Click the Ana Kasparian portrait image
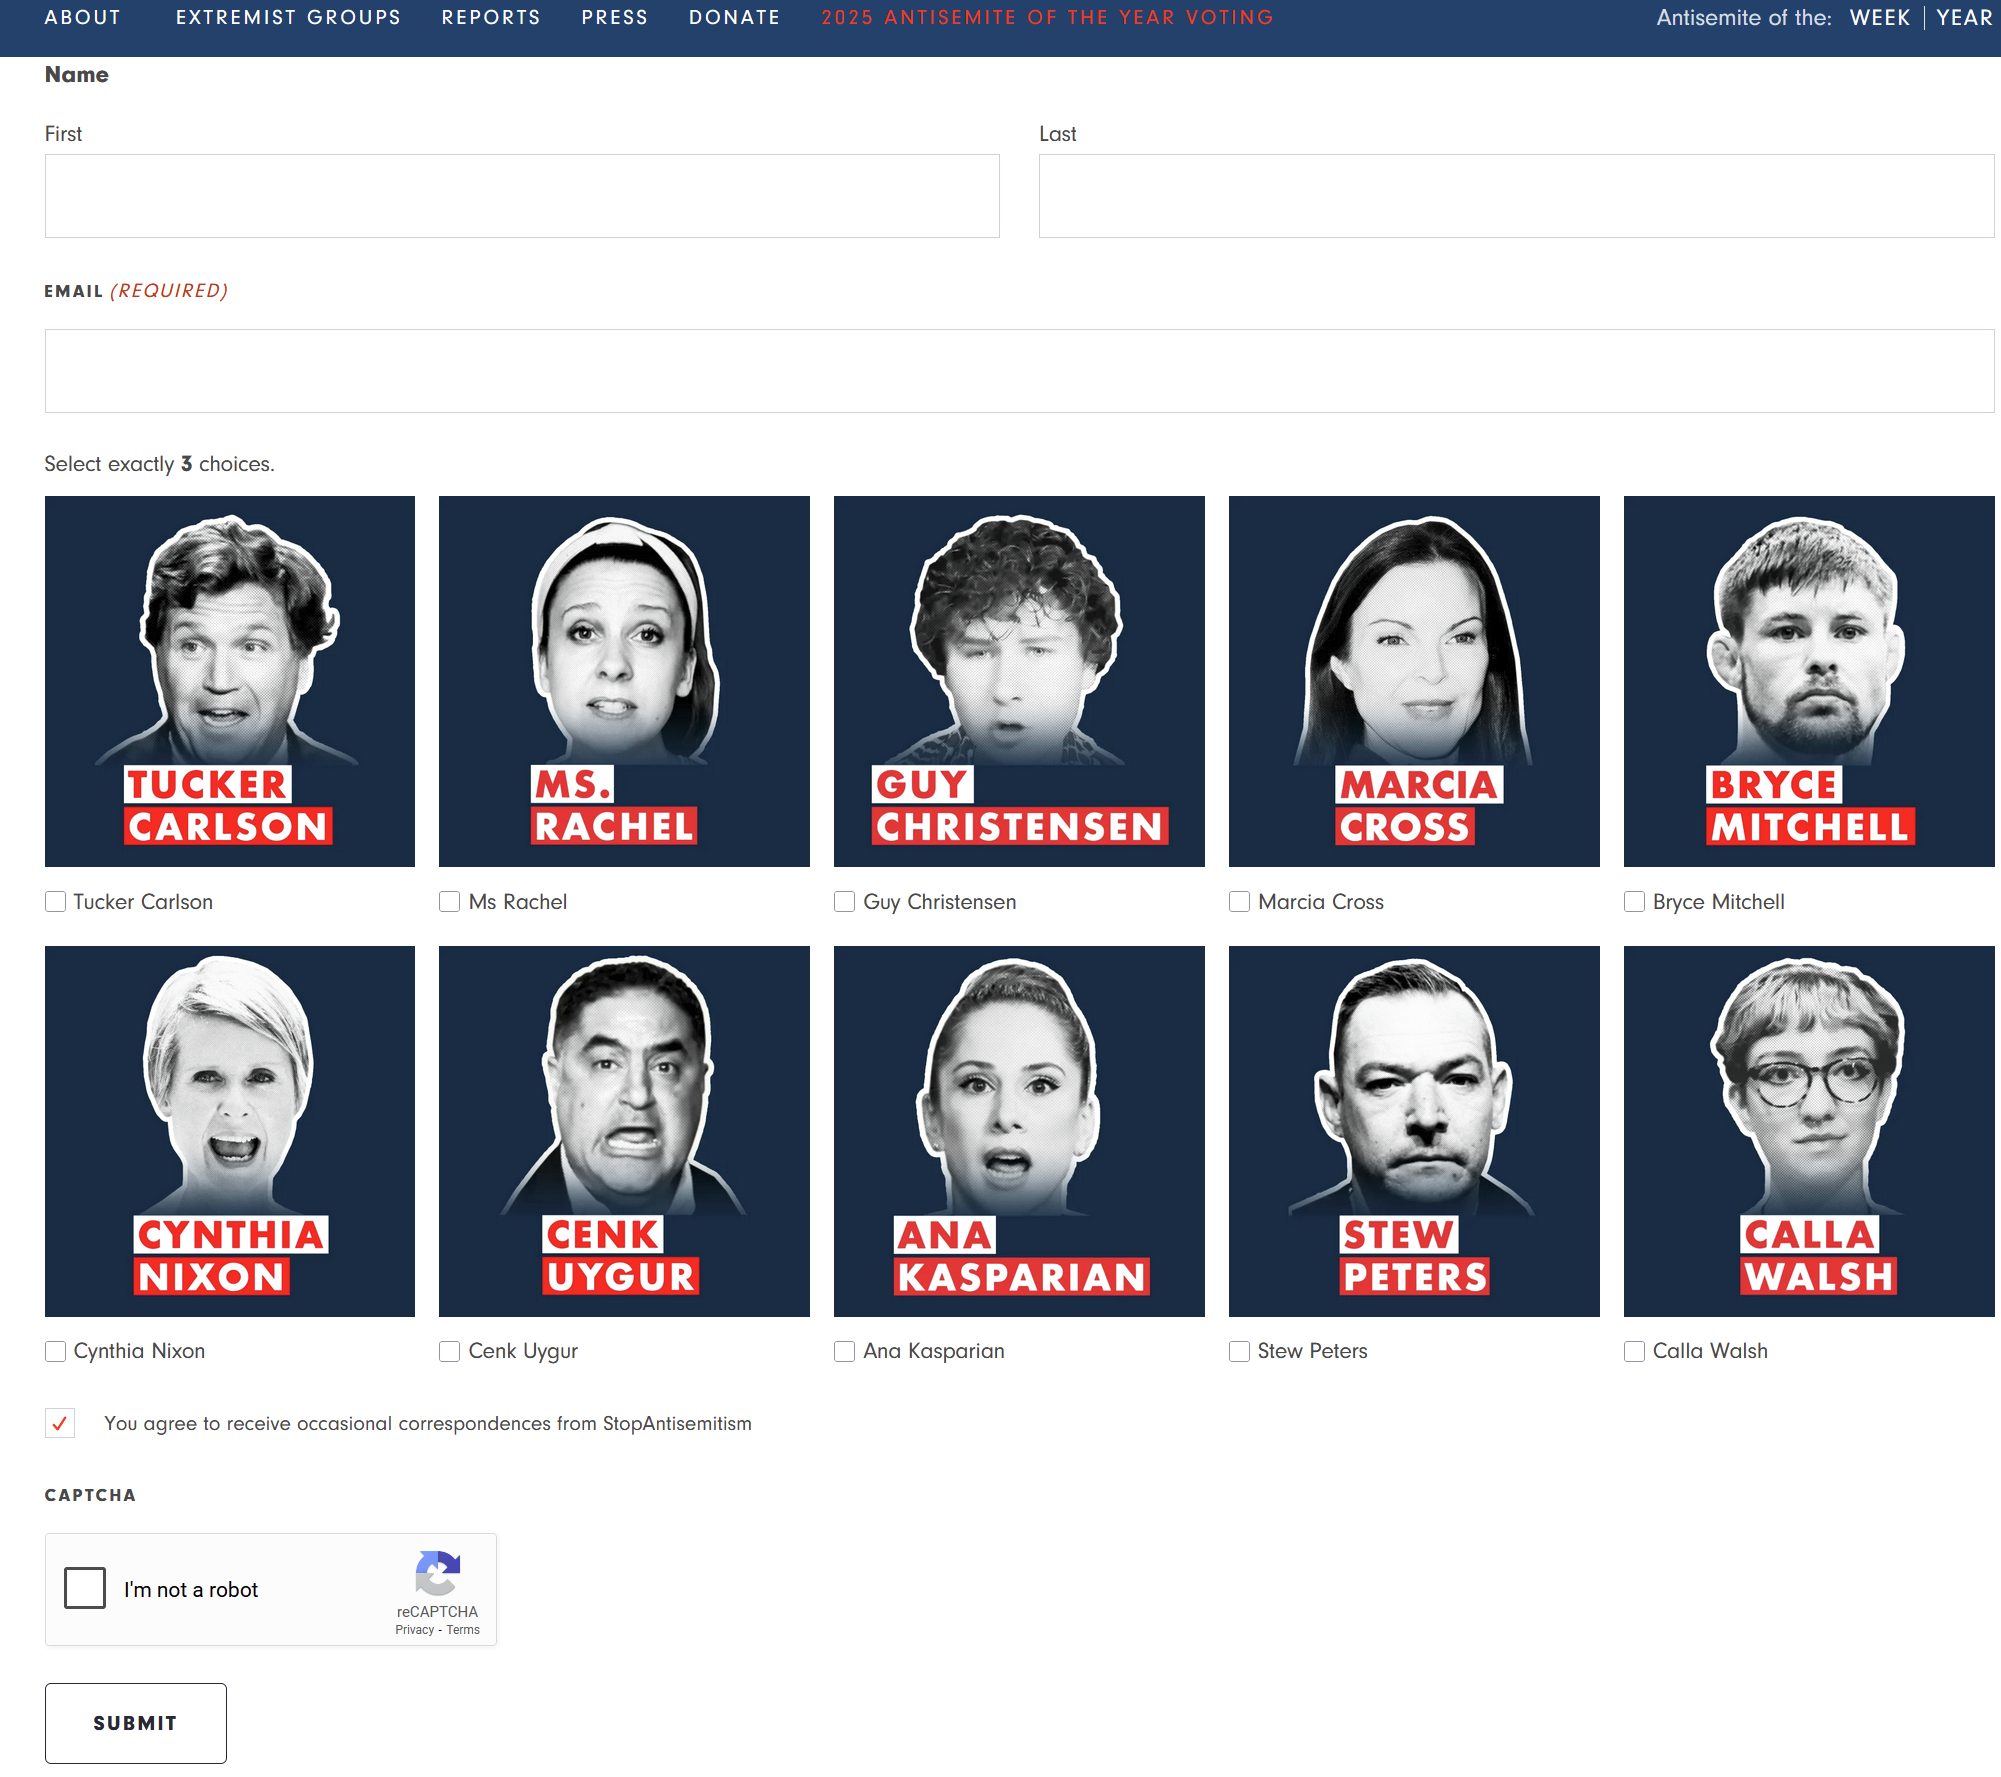The width and height of the screenshot is (2001, 1777). pos(1018,1130)
